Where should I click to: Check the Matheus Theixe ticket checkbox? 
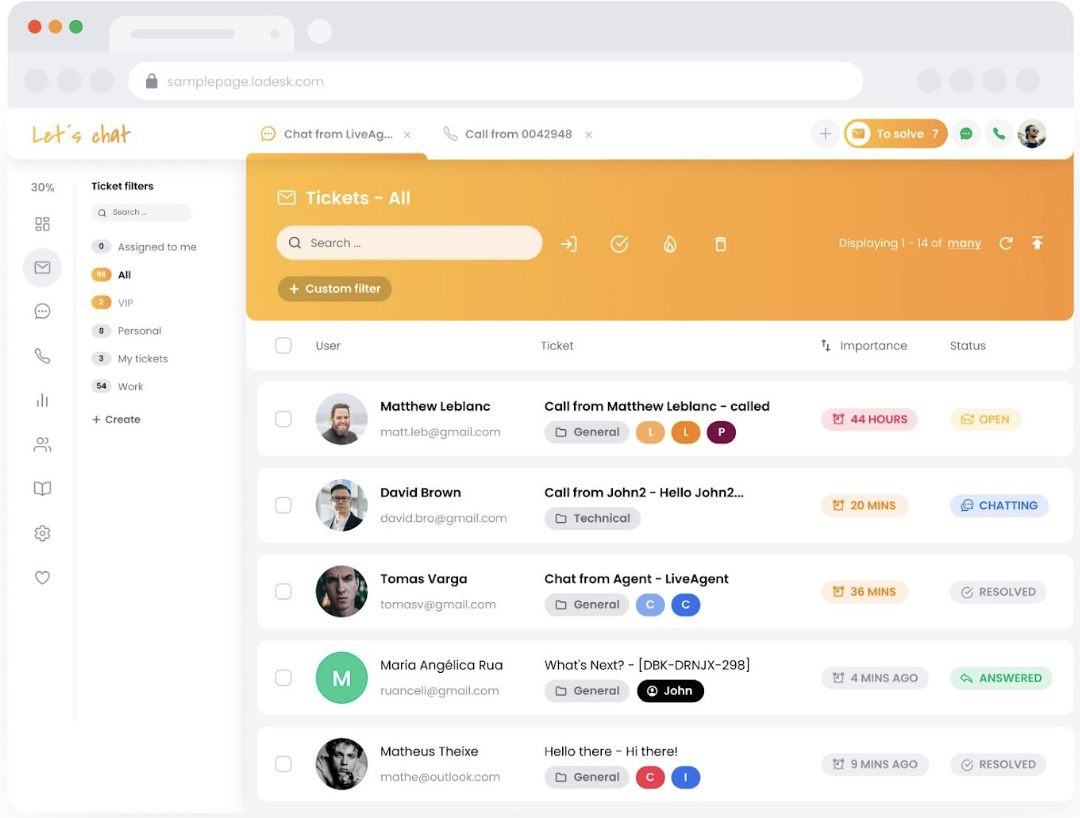point(283,764)
